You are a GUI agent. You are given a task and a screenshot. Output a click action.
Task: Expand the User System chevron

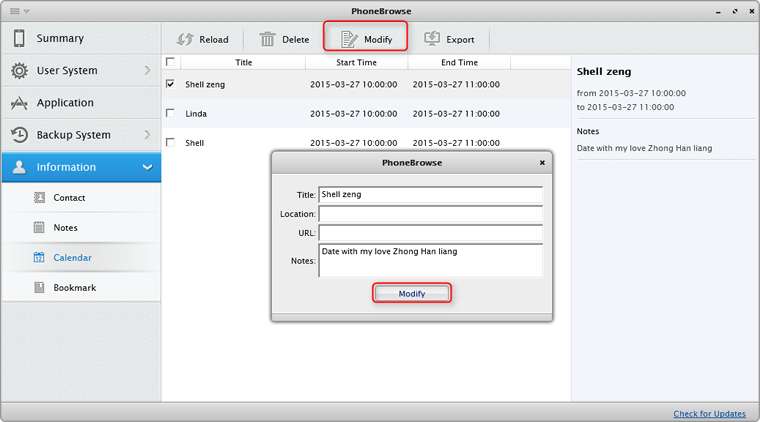[x=147, y=71]
